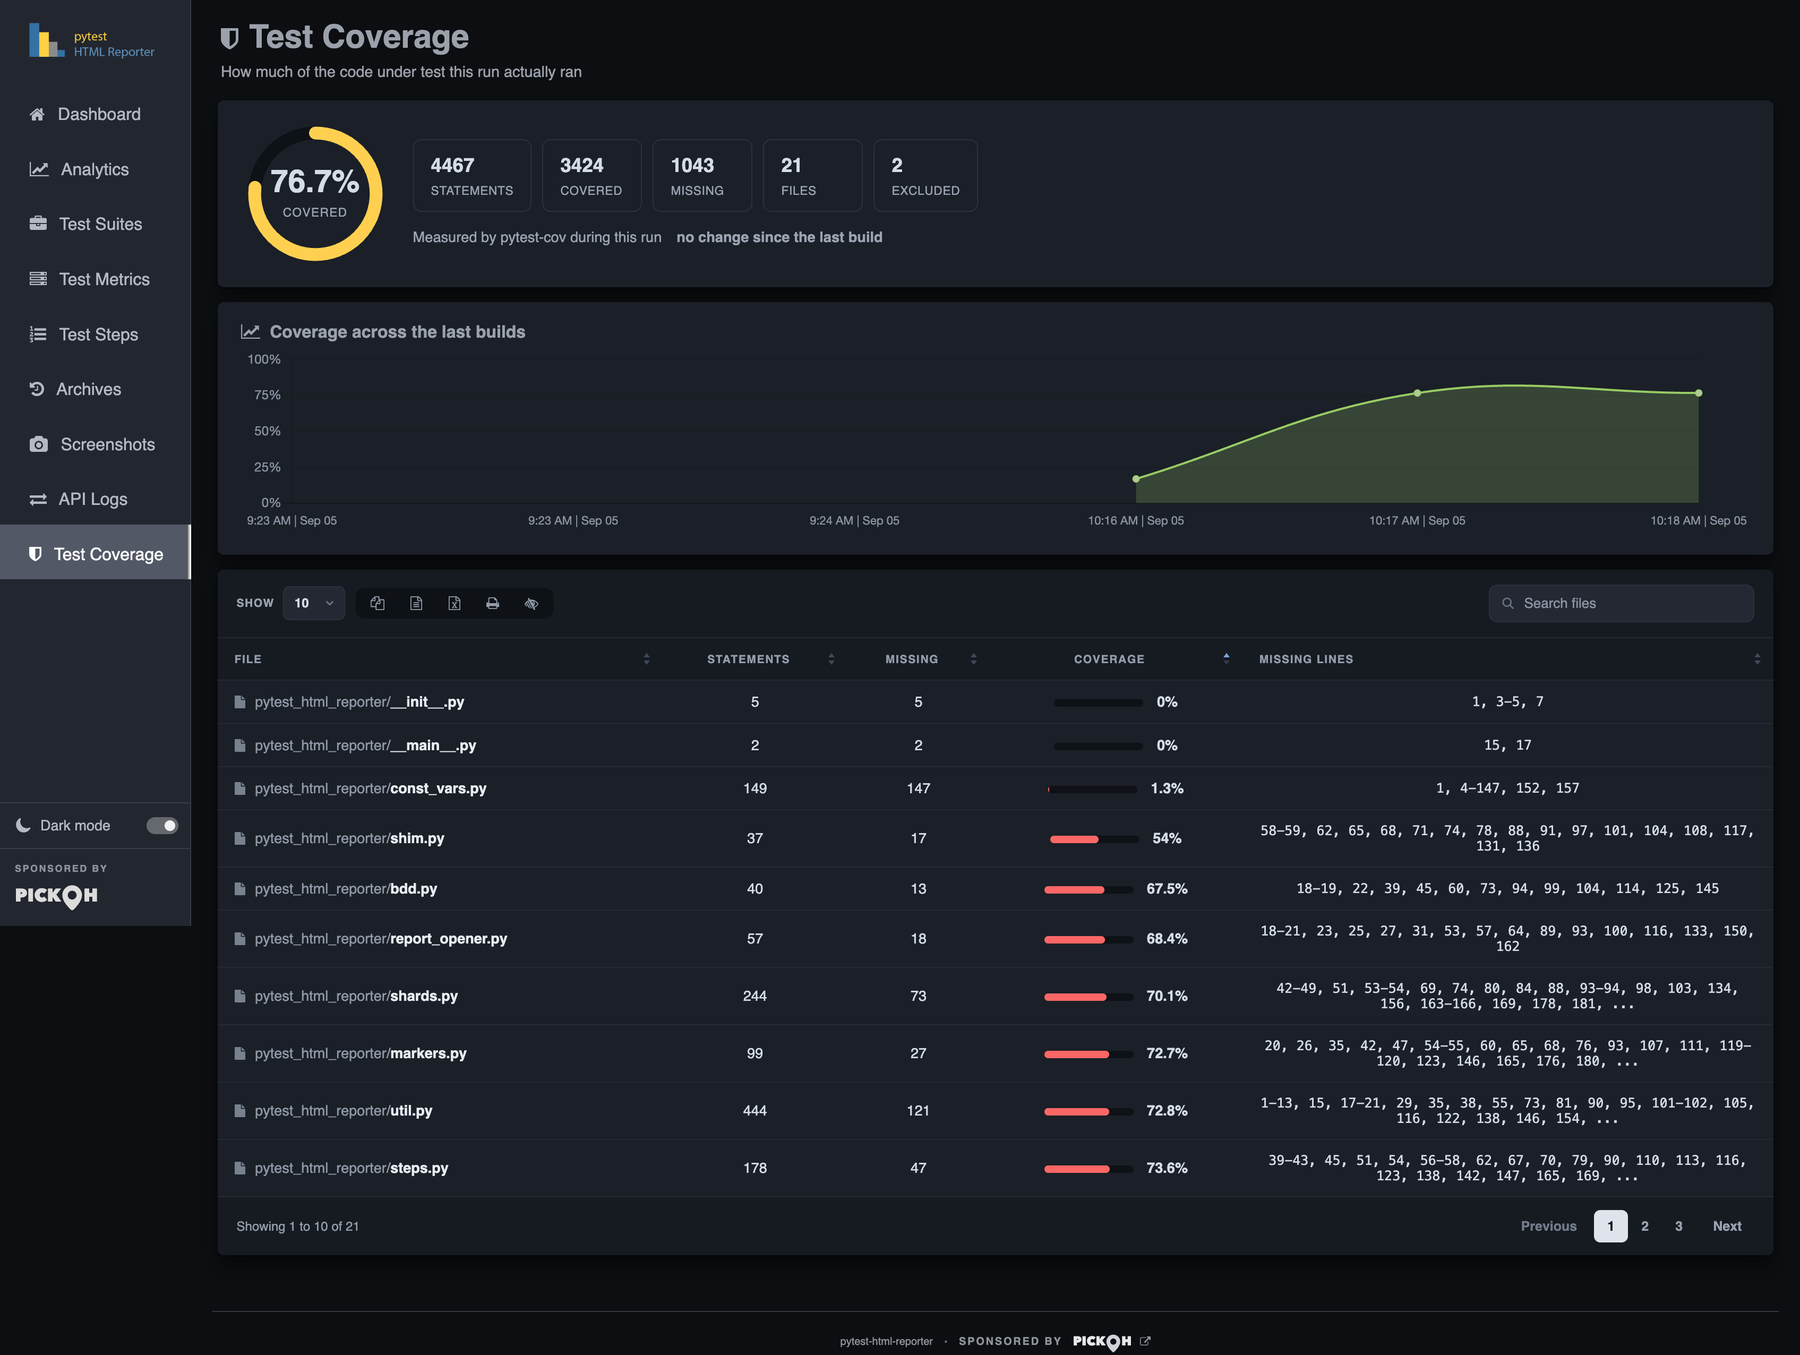Click the 4467 Statements stat card
The height and width of the screenshot is (1355, 1800).
tap(472, 175)
